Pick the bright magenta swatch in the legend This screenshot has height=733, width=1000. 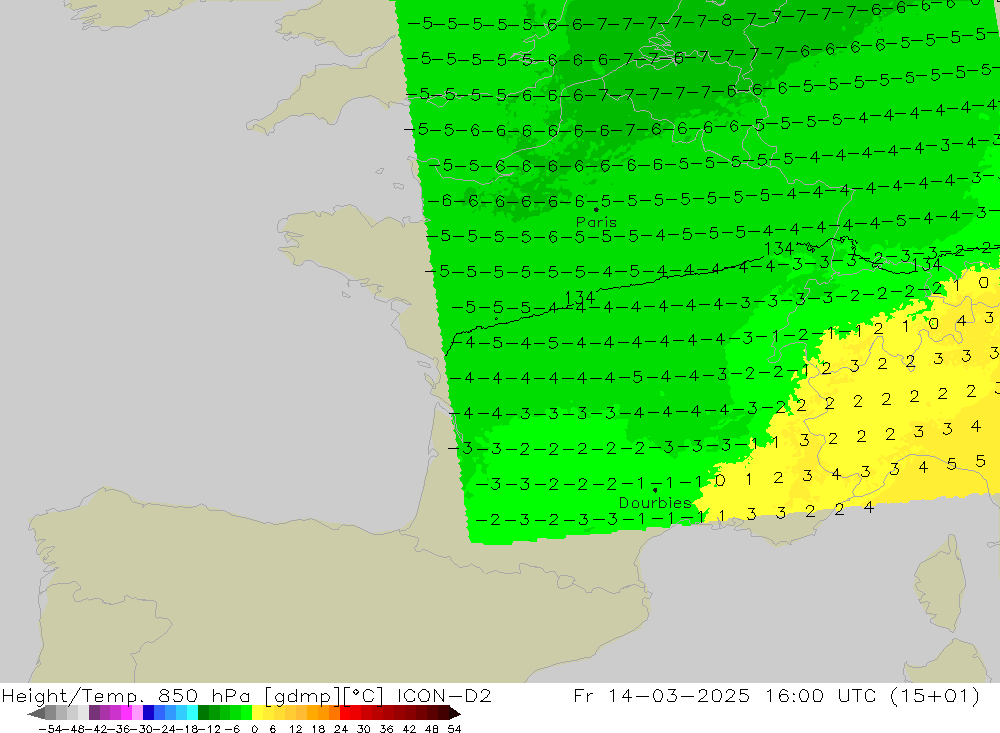click(x=126, y=713)
